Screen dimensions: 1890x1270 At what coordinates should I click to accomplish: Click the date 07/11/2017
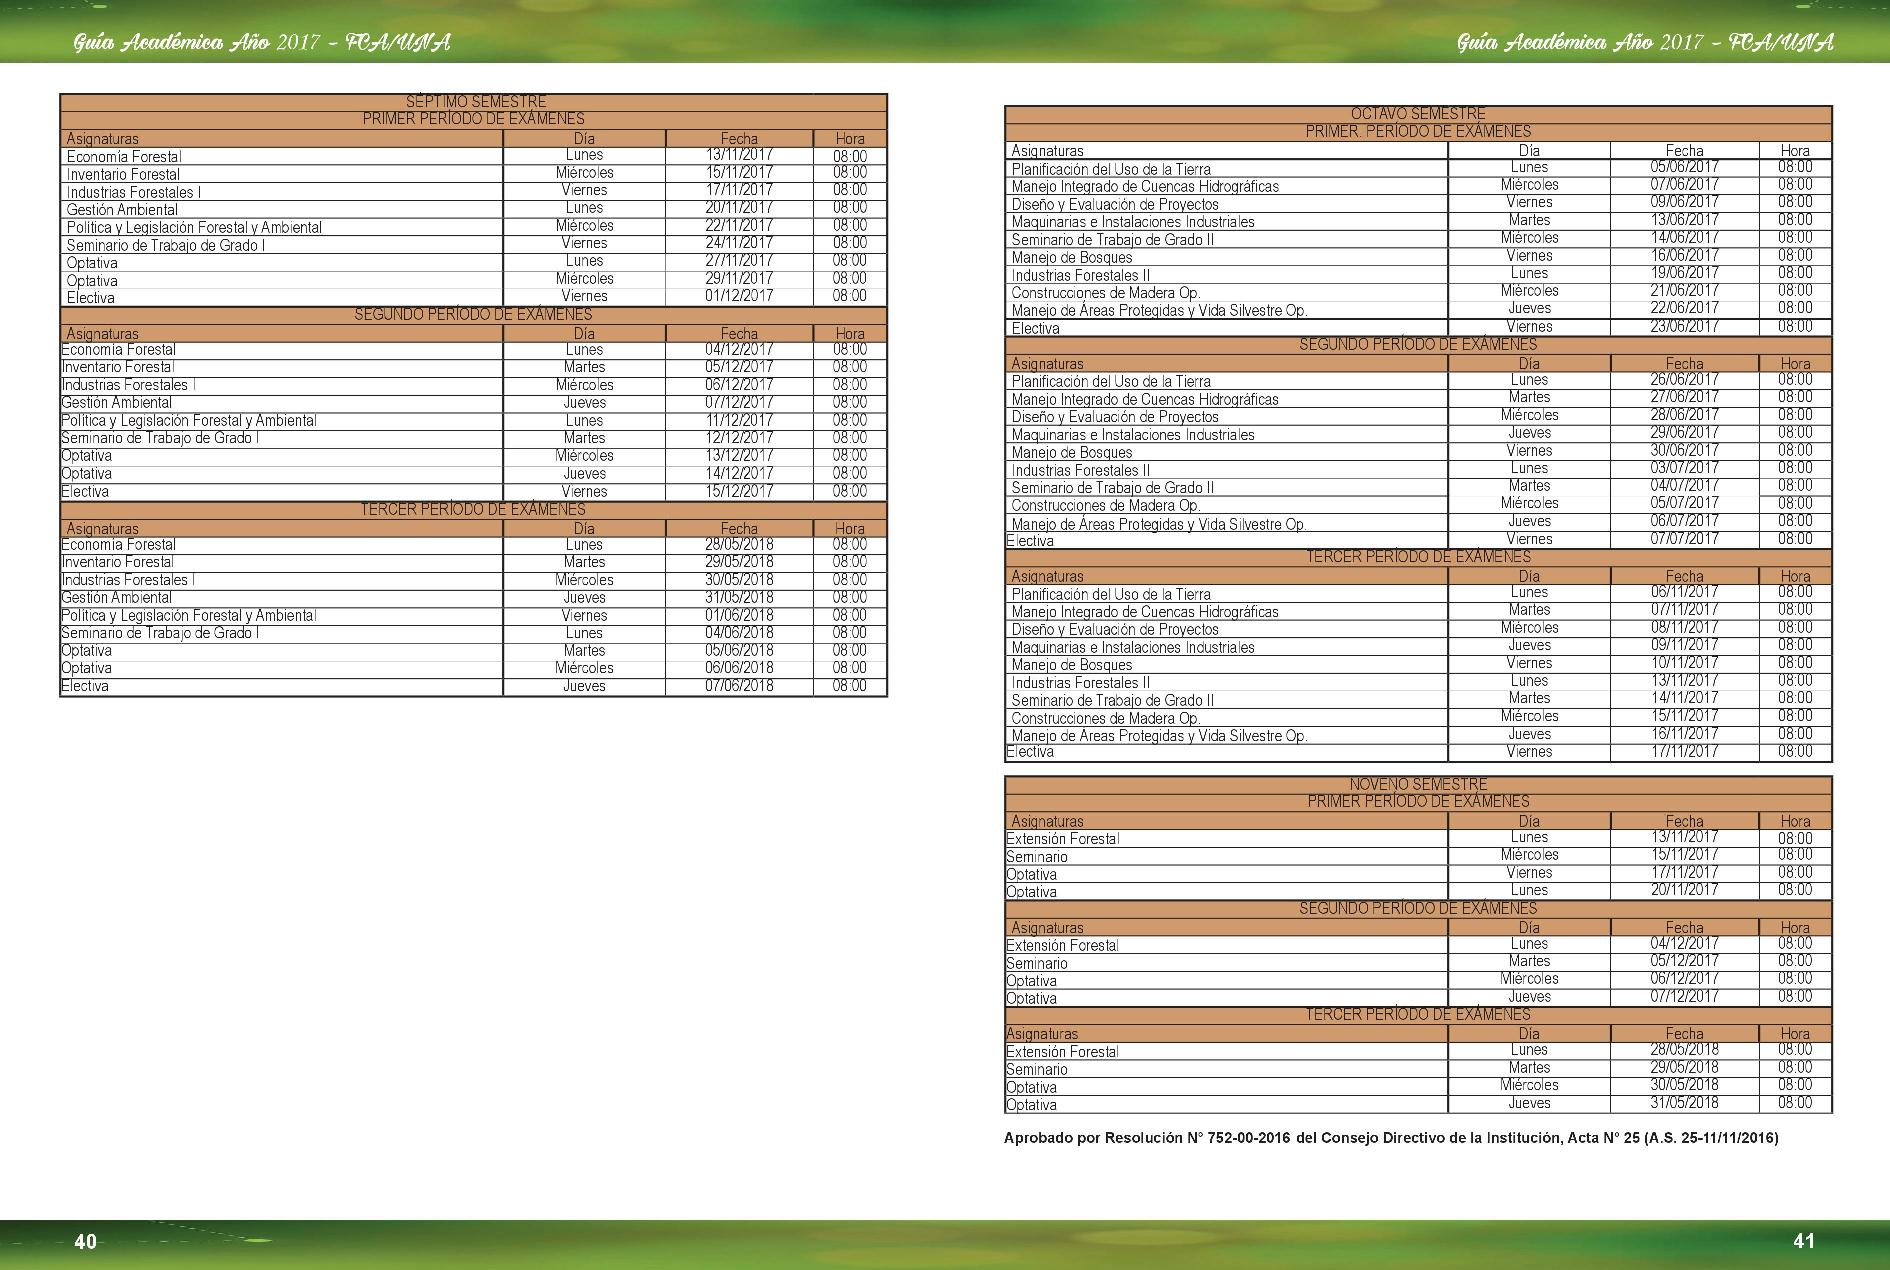1684,610
